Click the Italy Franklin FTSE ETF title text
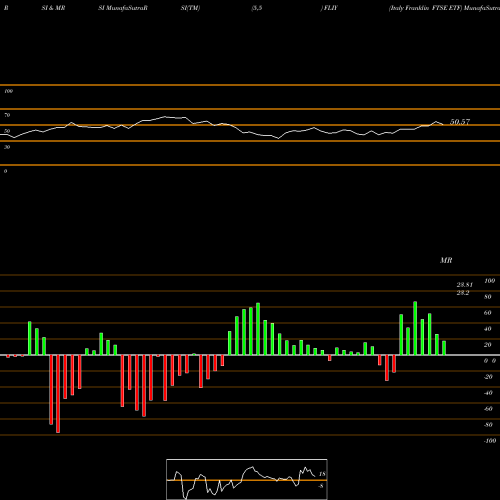The width and height of the screenshot is (500, 500). tap(426, 8)
